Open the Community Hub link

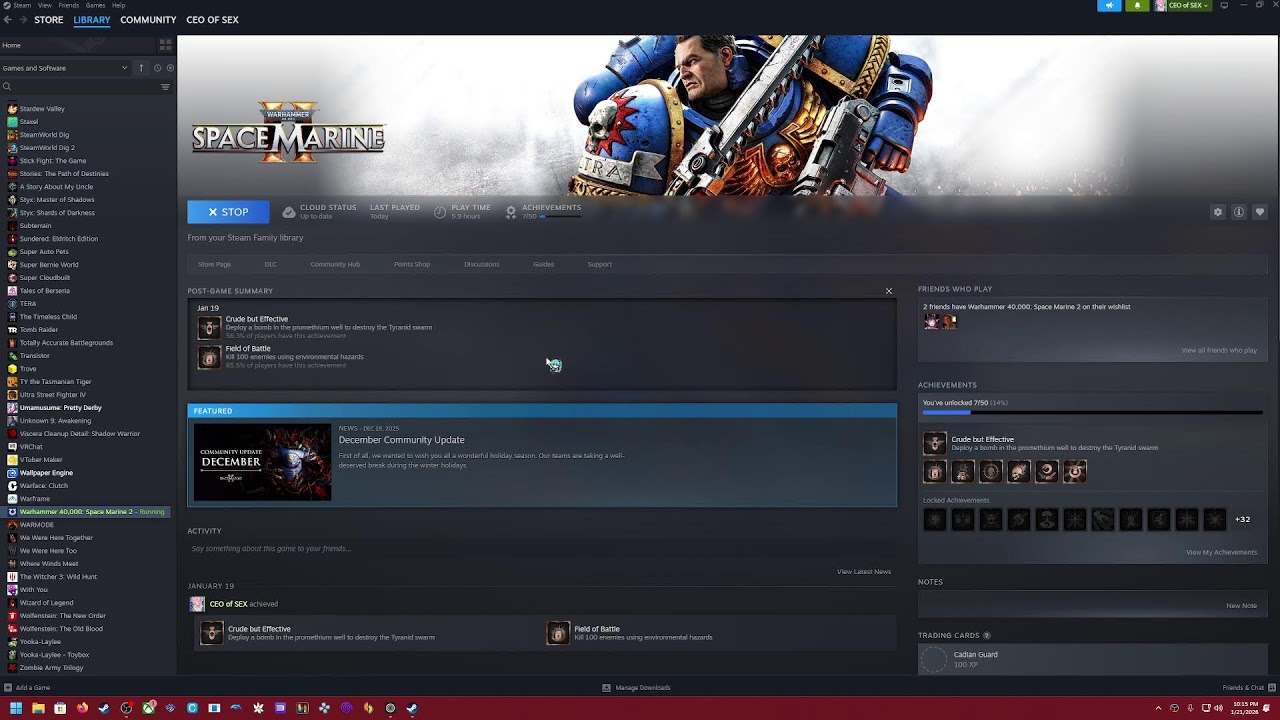[x=335, y=264]
